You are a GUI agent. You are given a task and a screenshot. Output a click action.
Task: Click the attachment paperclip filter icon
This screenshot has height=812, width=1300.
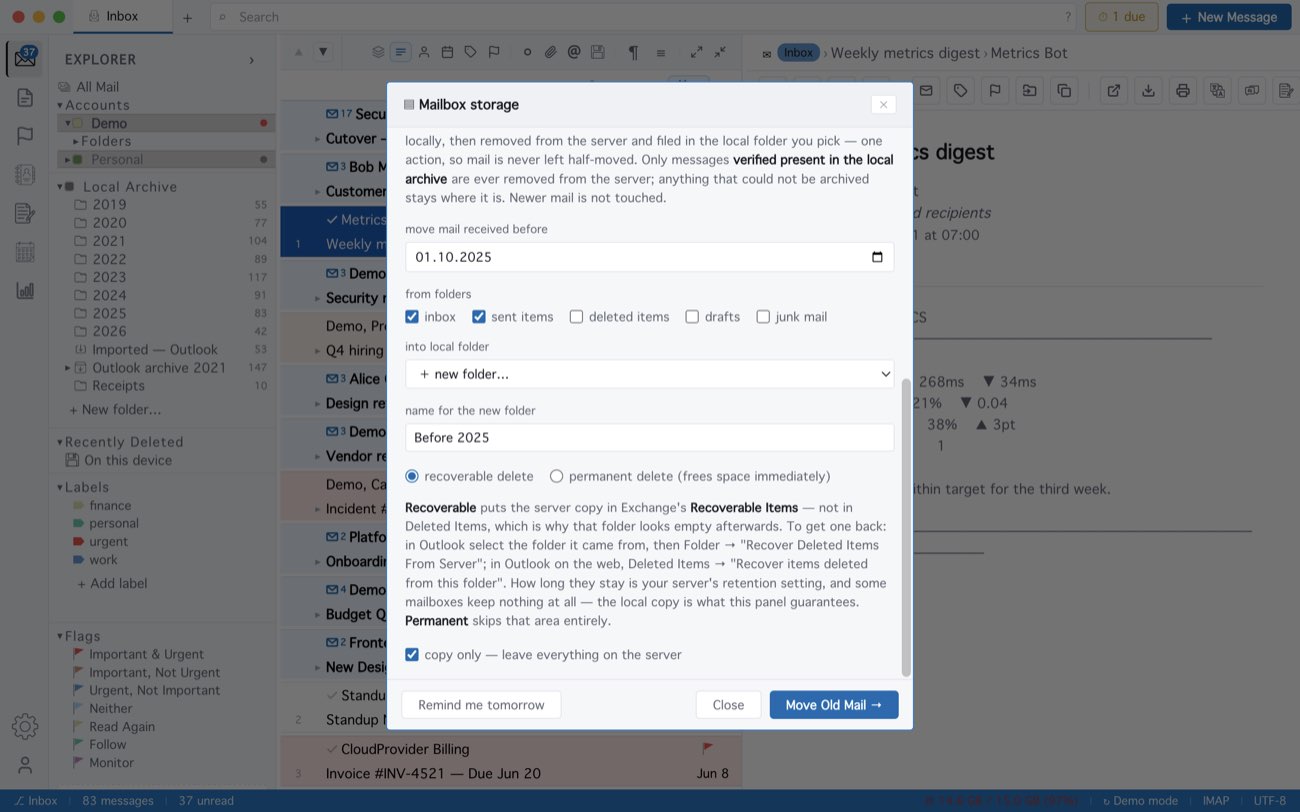click(x=550, y=52)
